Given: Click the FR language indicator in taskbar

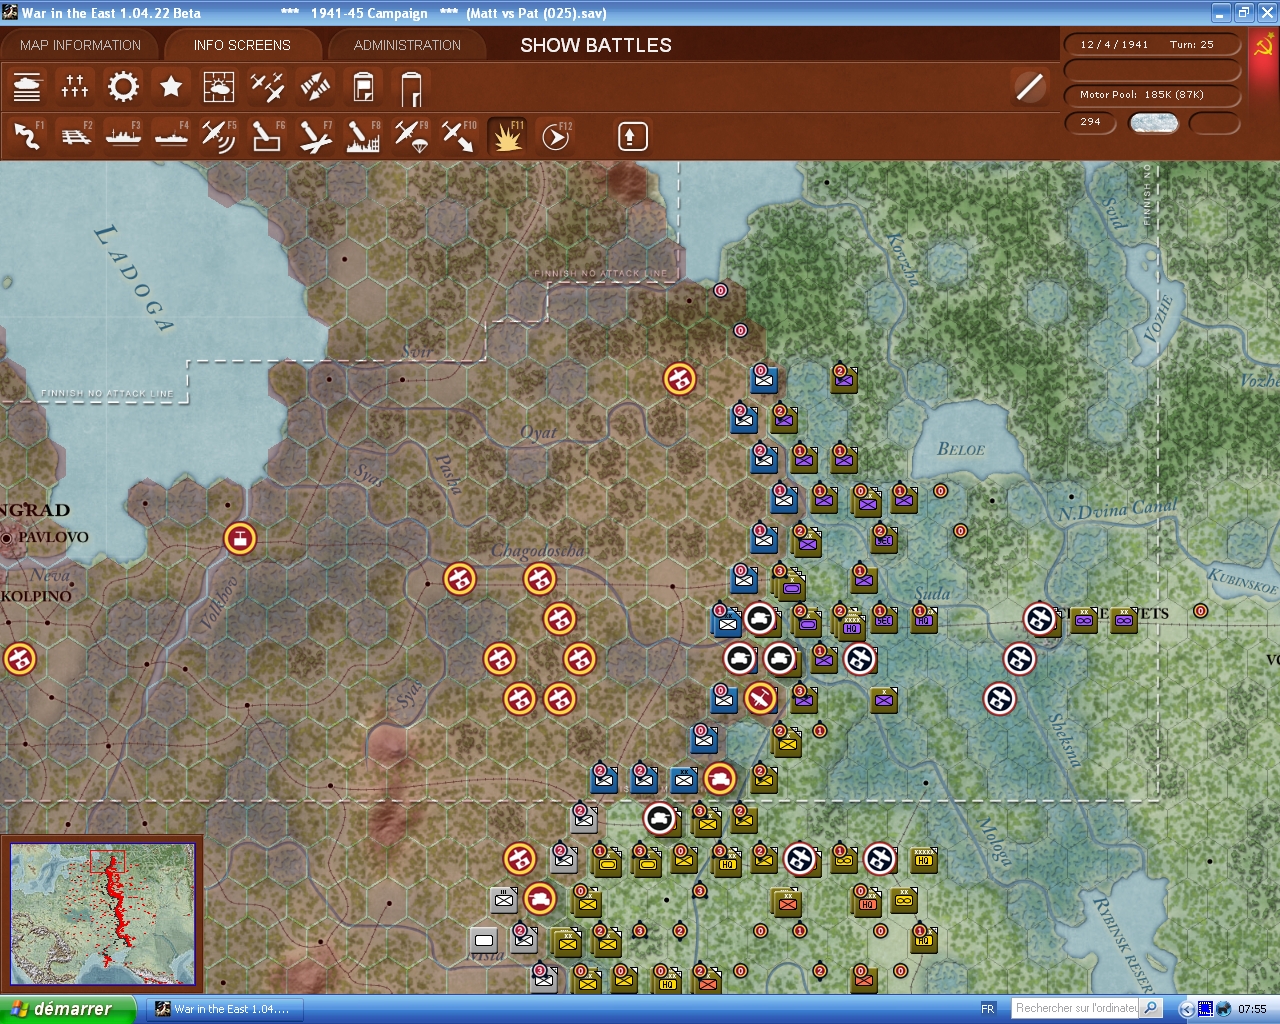Looking at the screenshot, I should [x=988, y=1009].
